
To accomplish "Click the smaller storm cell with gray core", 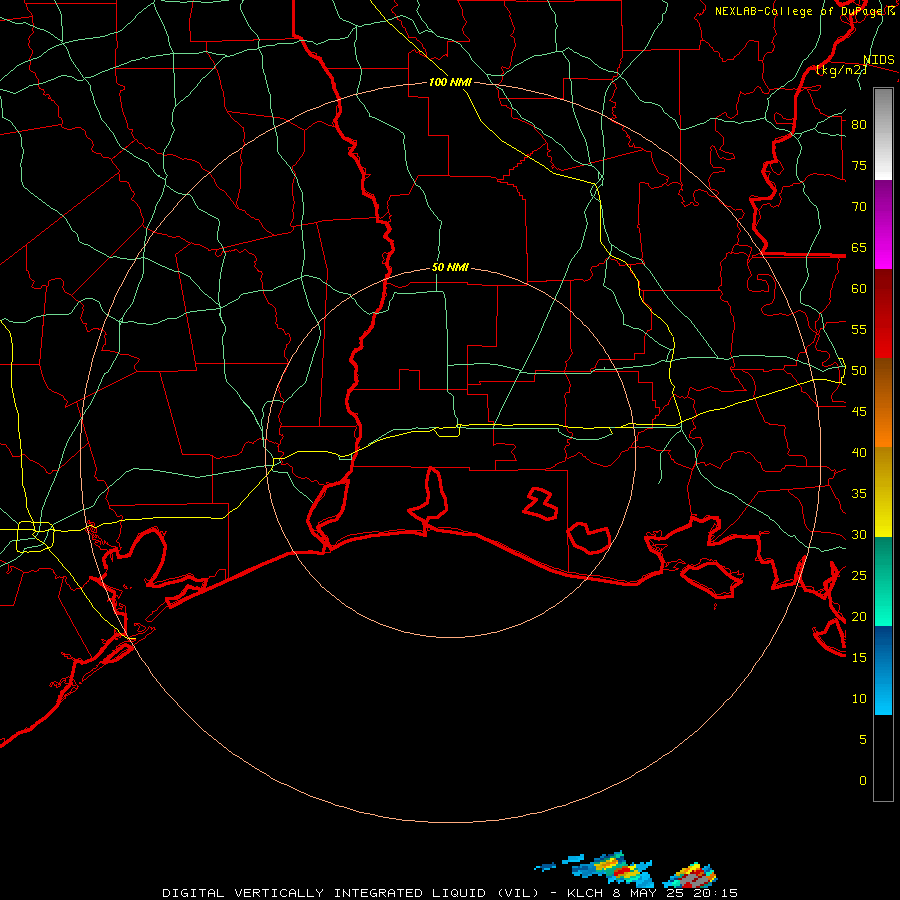I will pos(690,875).
